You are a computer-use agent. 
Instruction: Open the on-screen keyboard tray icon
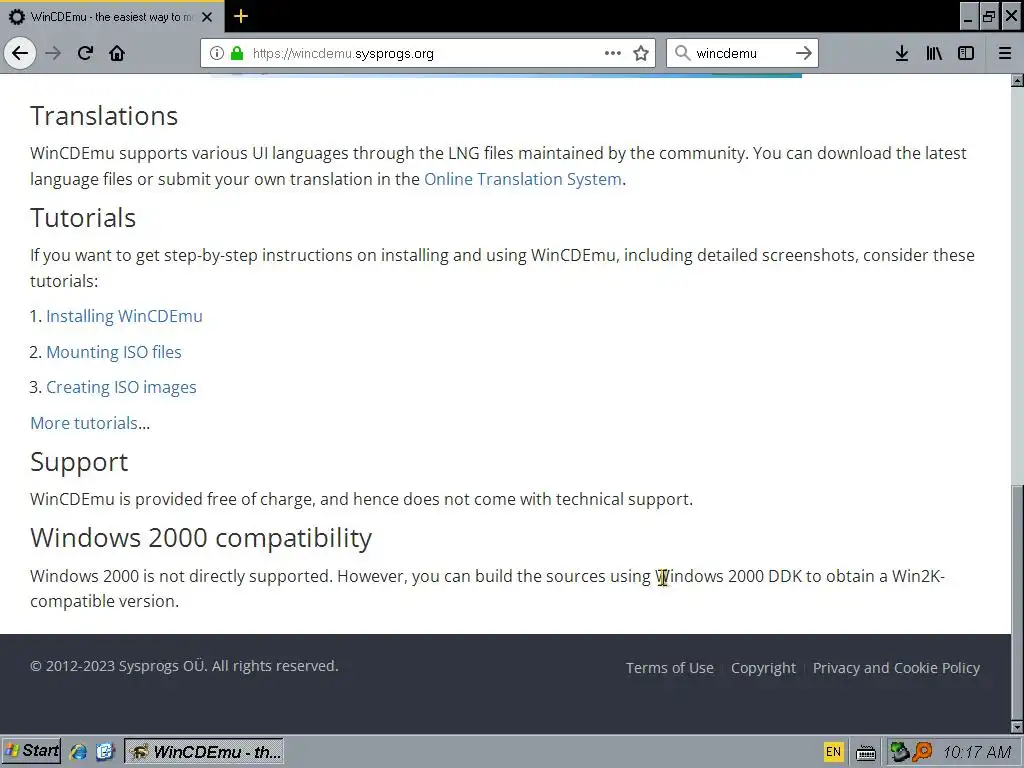866,752
